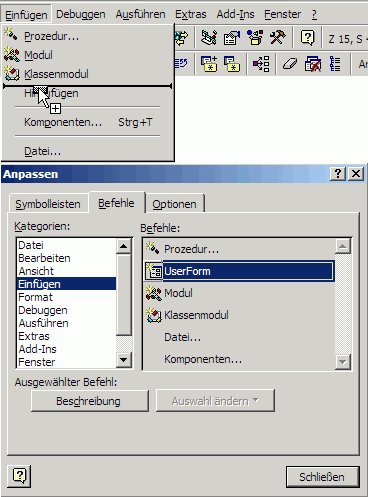Click the Befehle list scroll down arrow
This screenshot has height=497, width=368.
click(x=343, y=361)
